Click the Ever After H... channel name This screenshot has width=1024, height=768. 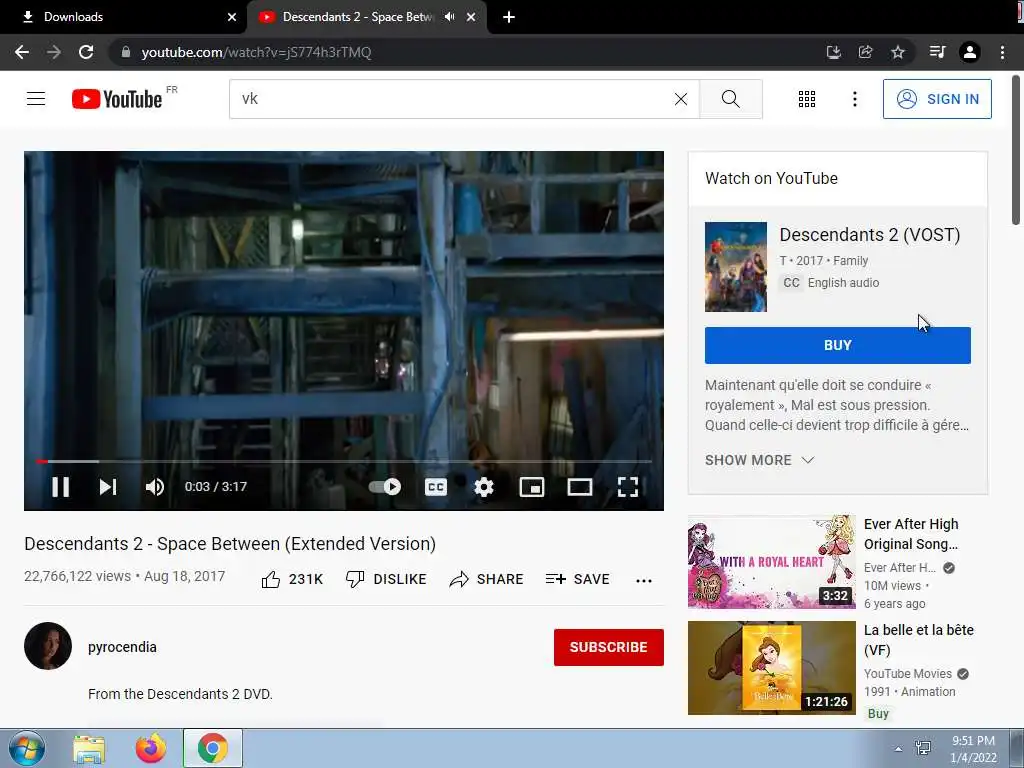click(x=899, y=568)
